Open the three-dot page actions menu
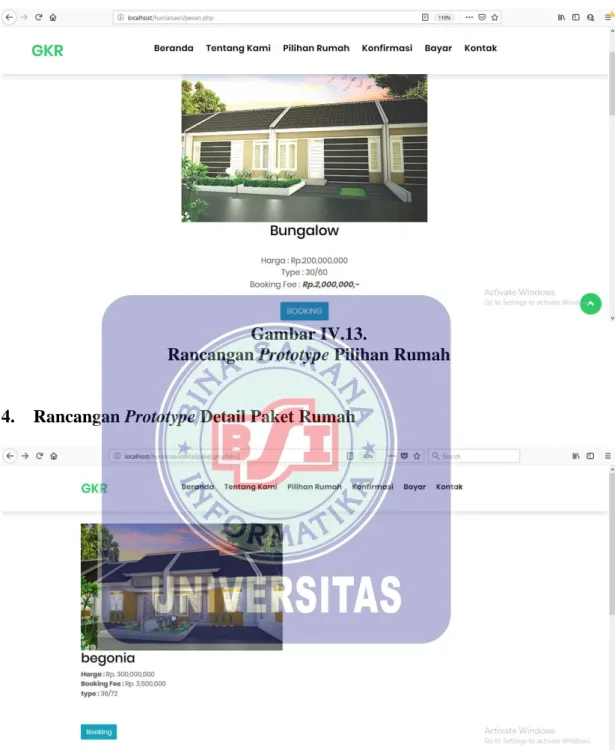This screenshot has width=615, height=750. [469, 17]
